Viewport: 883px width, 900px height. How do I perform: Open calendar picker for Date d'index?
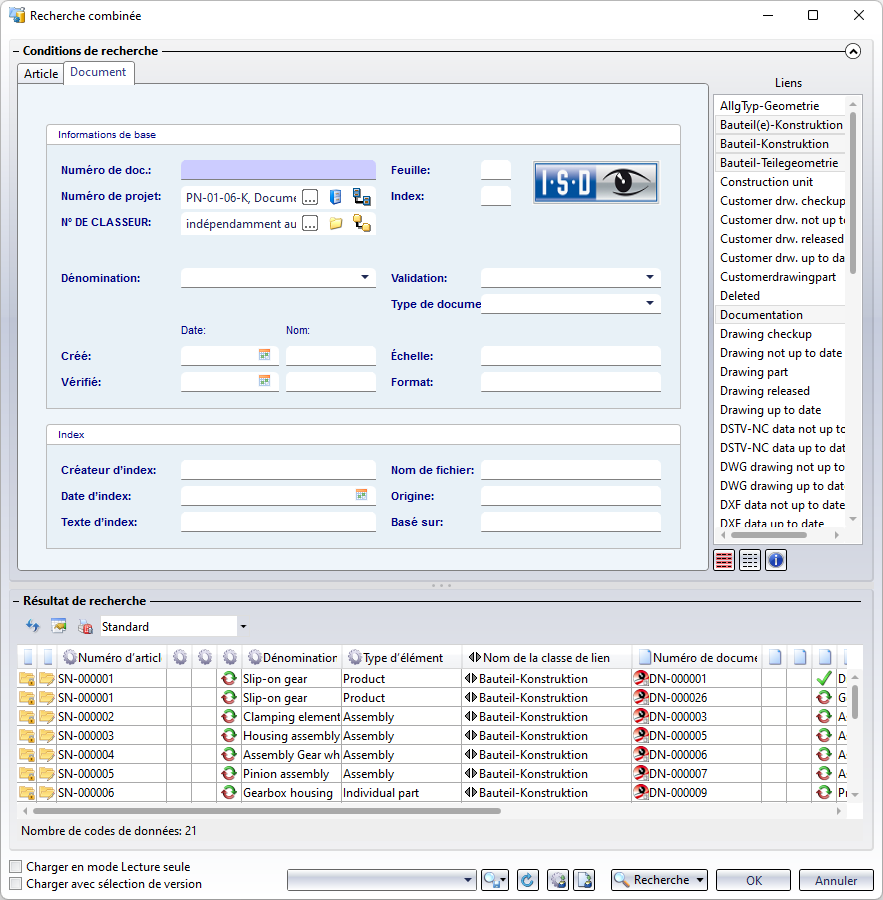pos(362,495)
